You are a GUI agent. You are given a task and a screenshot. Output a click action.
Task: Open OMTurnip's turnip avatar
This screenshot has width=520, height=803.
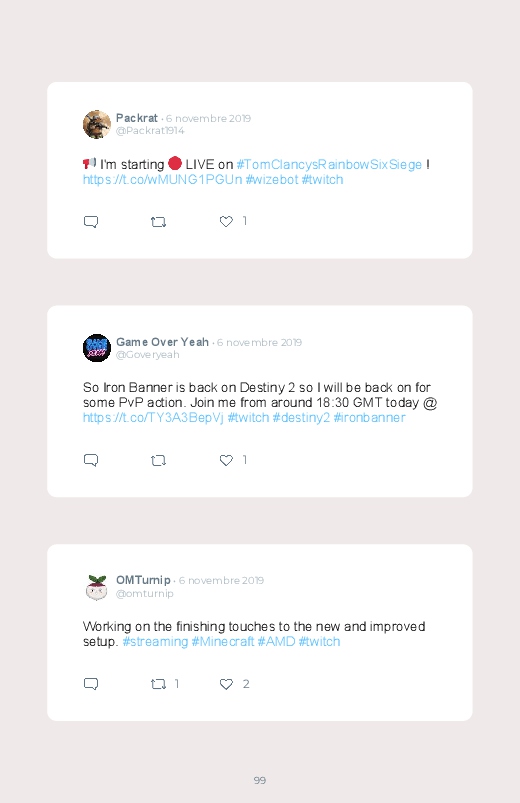point(97,587)
